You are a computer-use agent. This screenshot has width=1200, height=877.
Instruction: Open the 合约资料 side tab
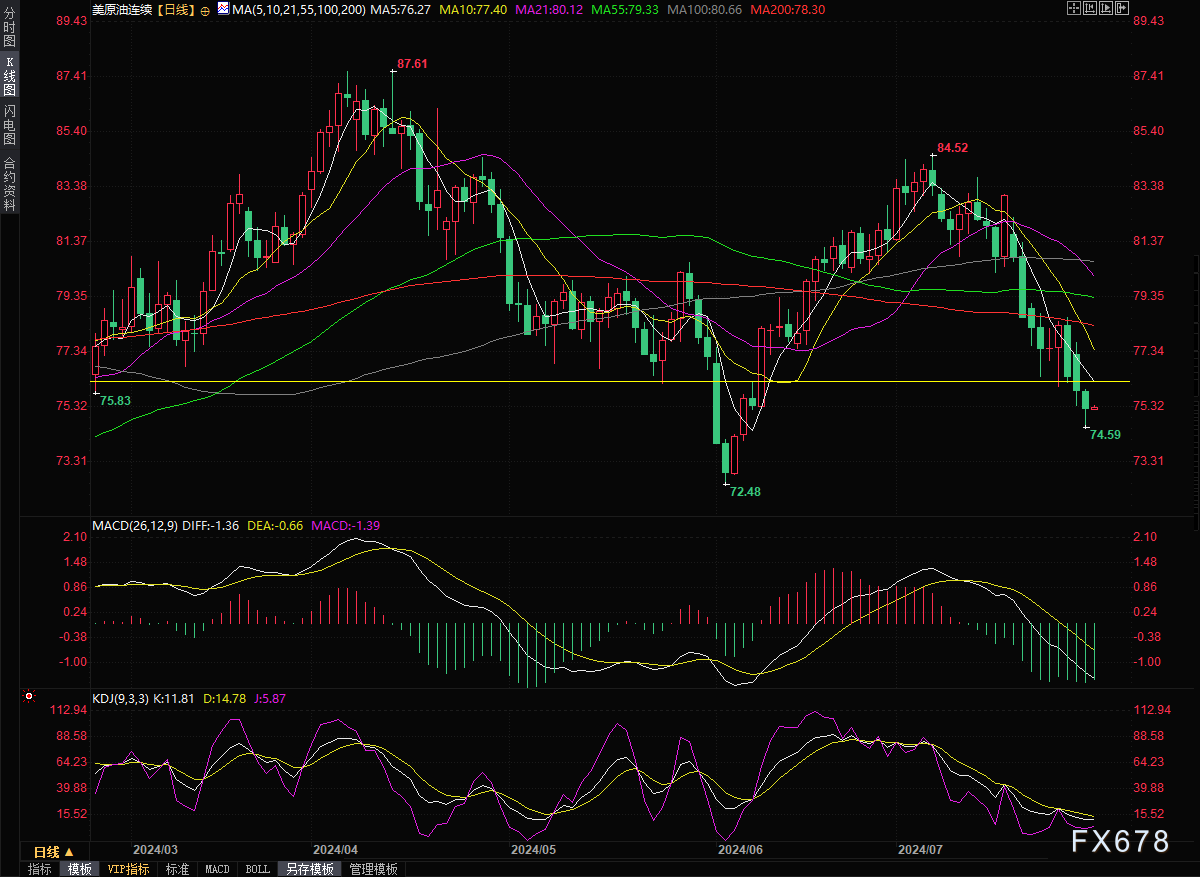coord(10,183)
